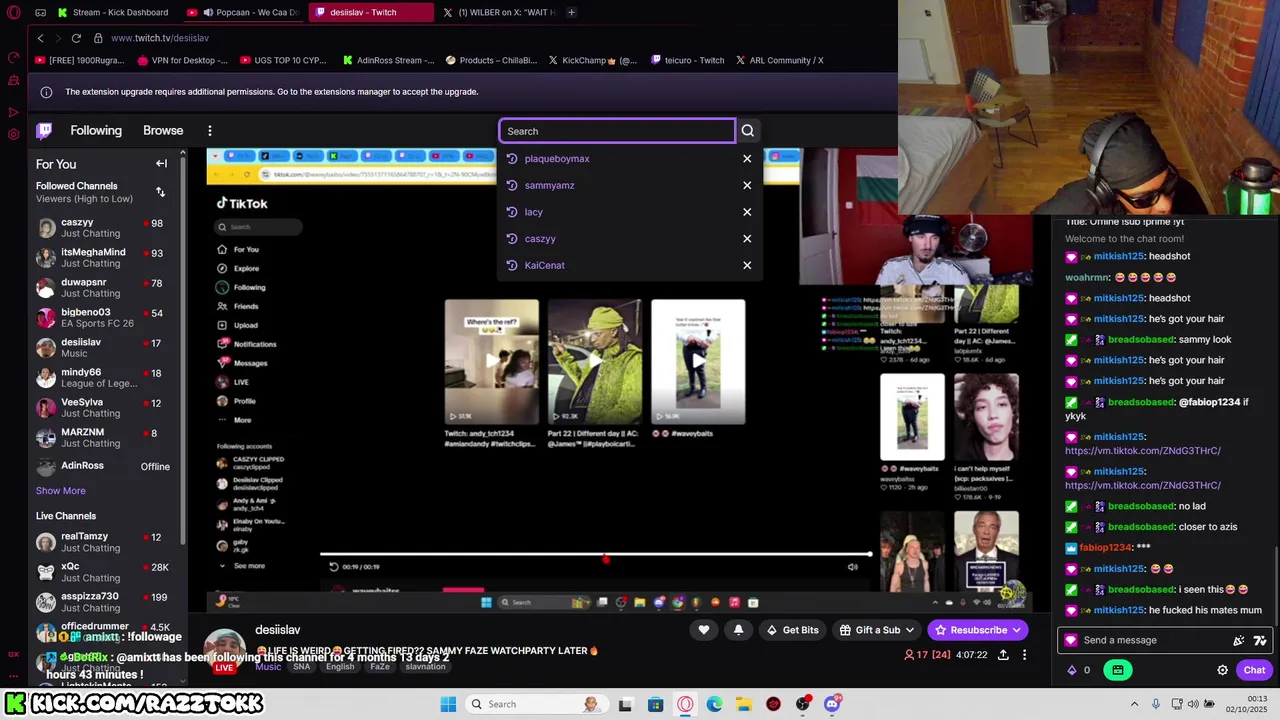Remove sammyamz from search history
Screen dimensions: 1280x720
747,185
